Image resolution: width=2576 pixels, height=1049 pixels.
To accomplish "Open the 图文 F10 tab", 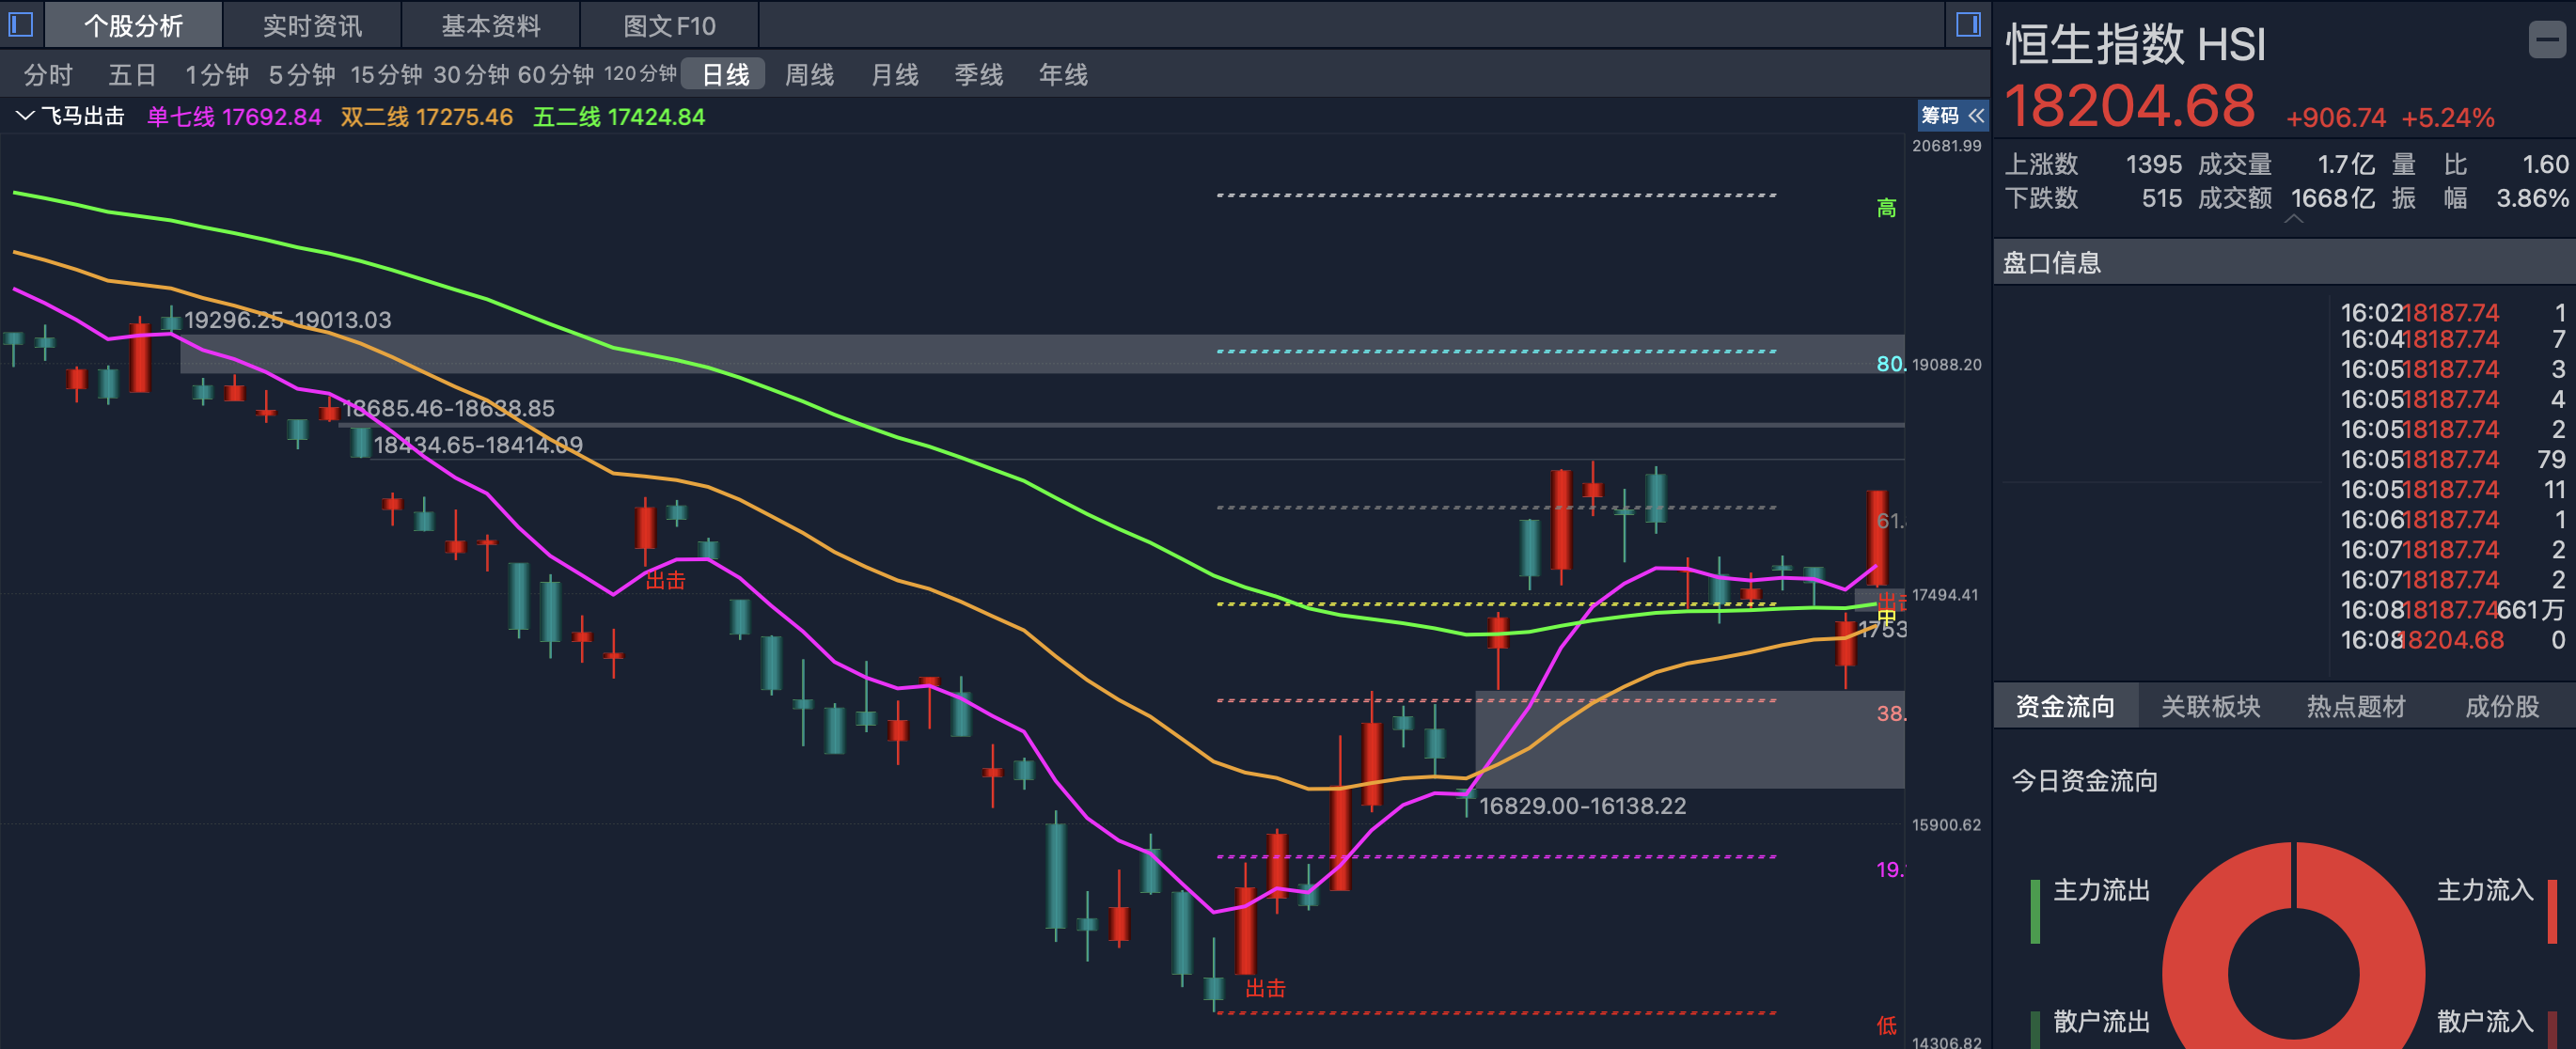I will [x=669, y=25].
